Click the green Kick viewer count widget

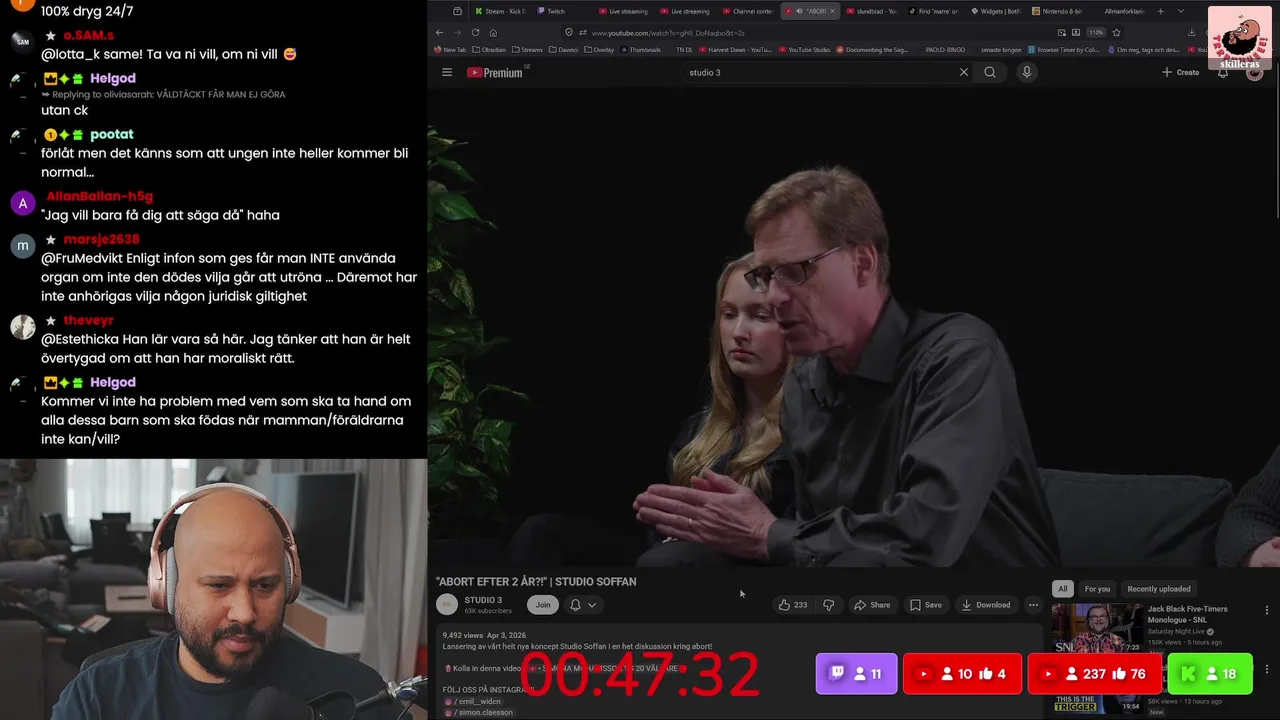point(1210,674)
